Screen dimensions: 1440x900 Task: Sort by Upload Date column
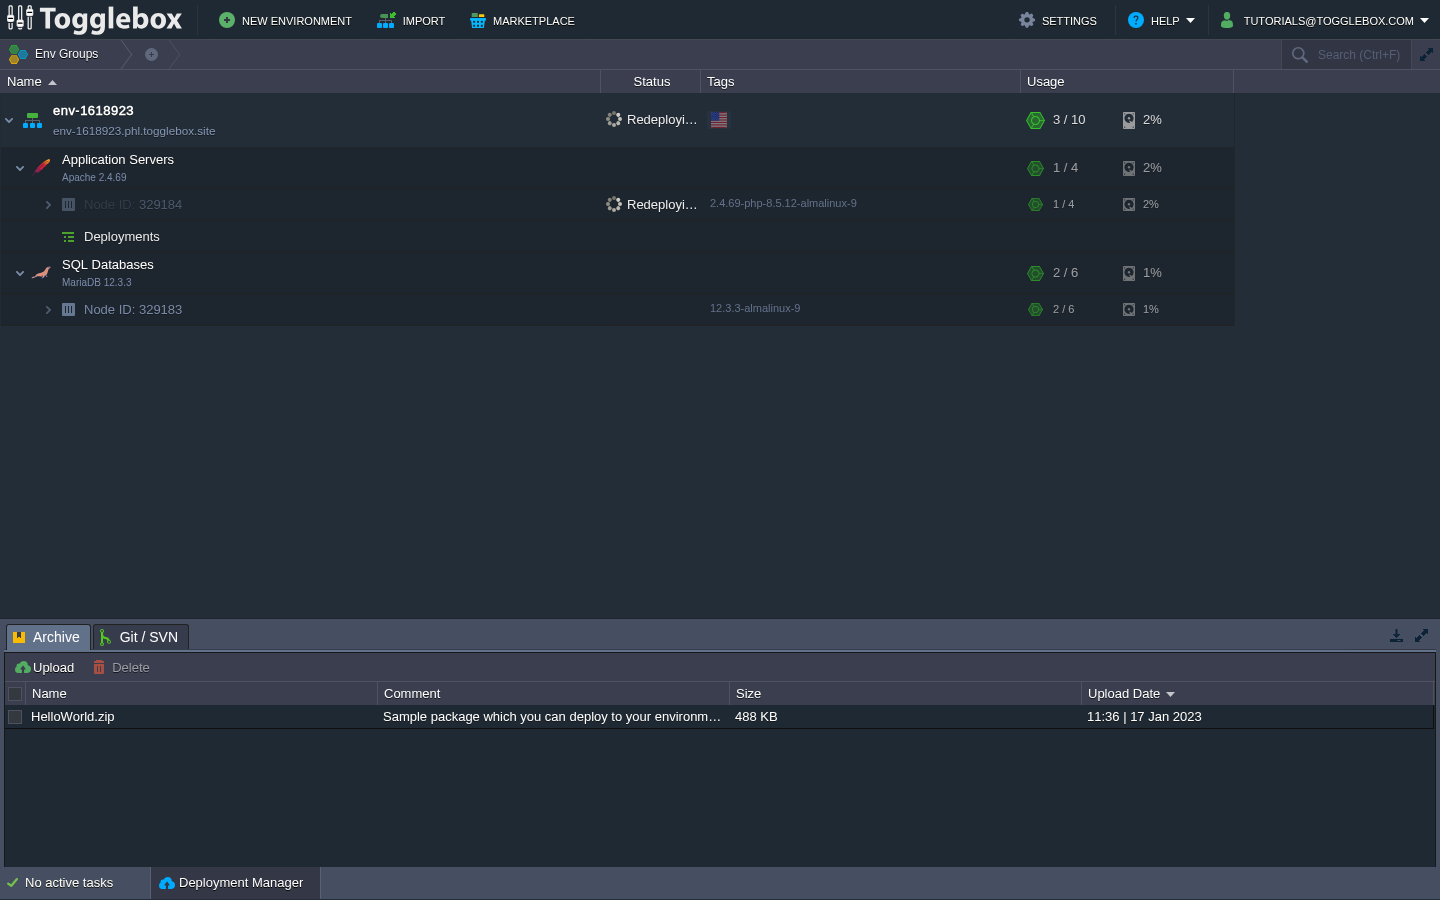1257,694
